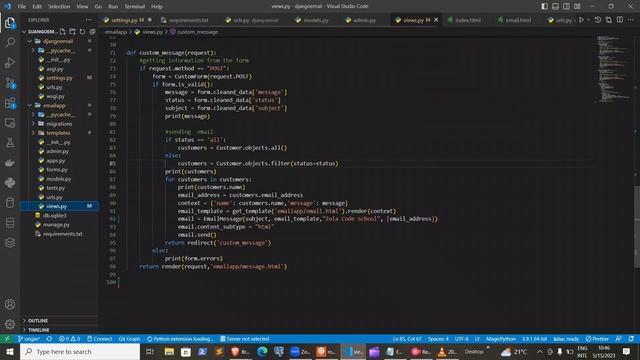Open the File menu

[22, 7]
